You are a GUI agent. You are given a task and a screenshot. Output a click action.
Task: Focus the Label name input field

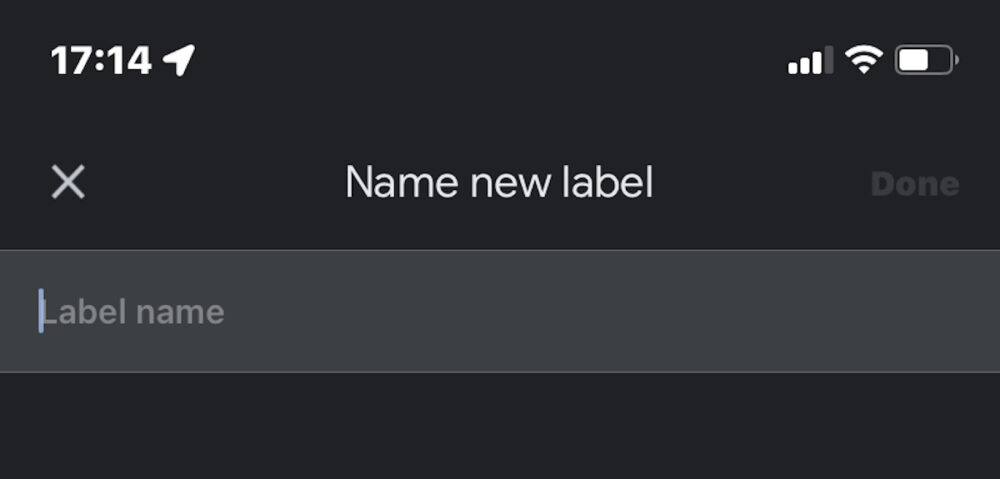pos(500,311)
